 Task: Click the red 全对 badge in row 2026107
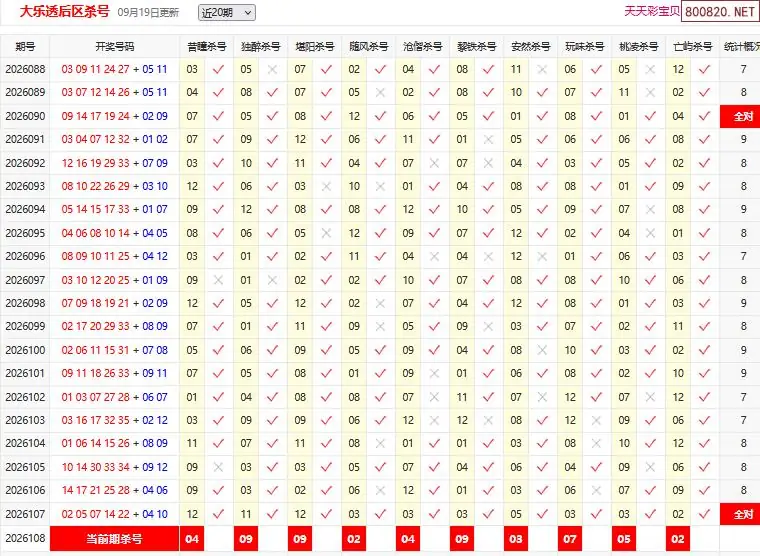(743, 514)
